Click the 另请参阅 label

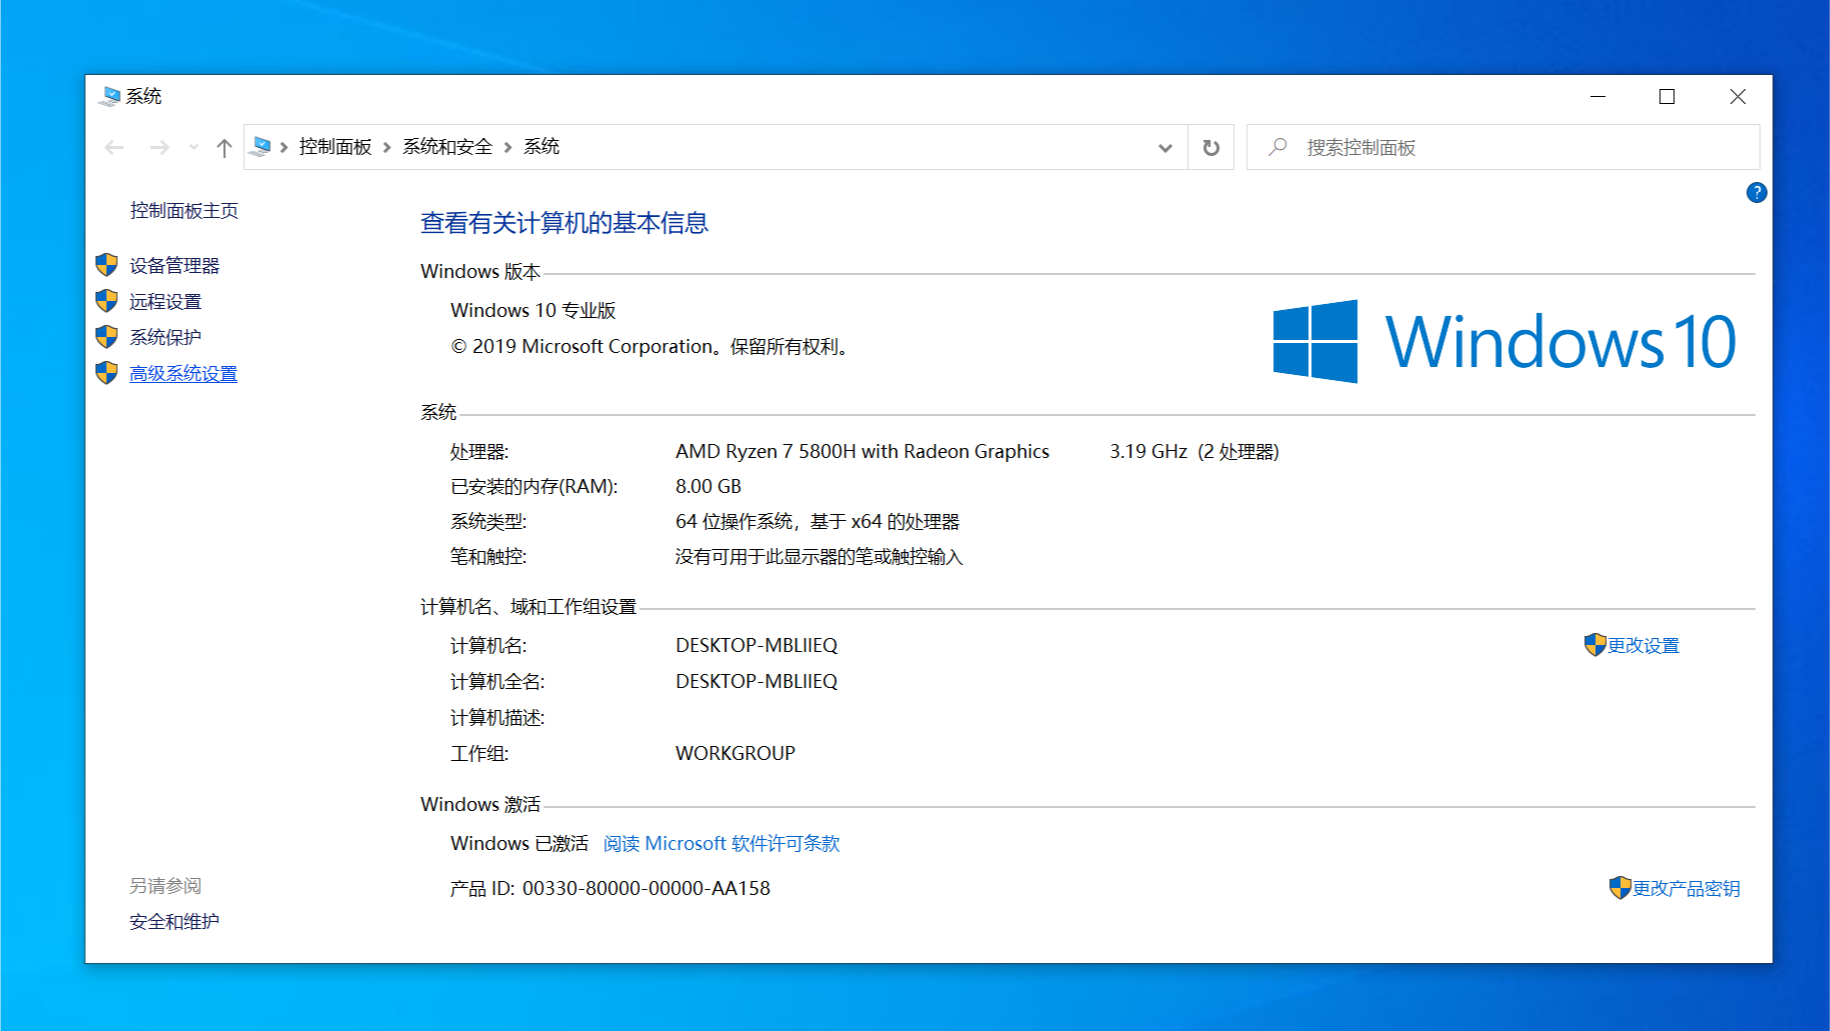coord(165,886)
